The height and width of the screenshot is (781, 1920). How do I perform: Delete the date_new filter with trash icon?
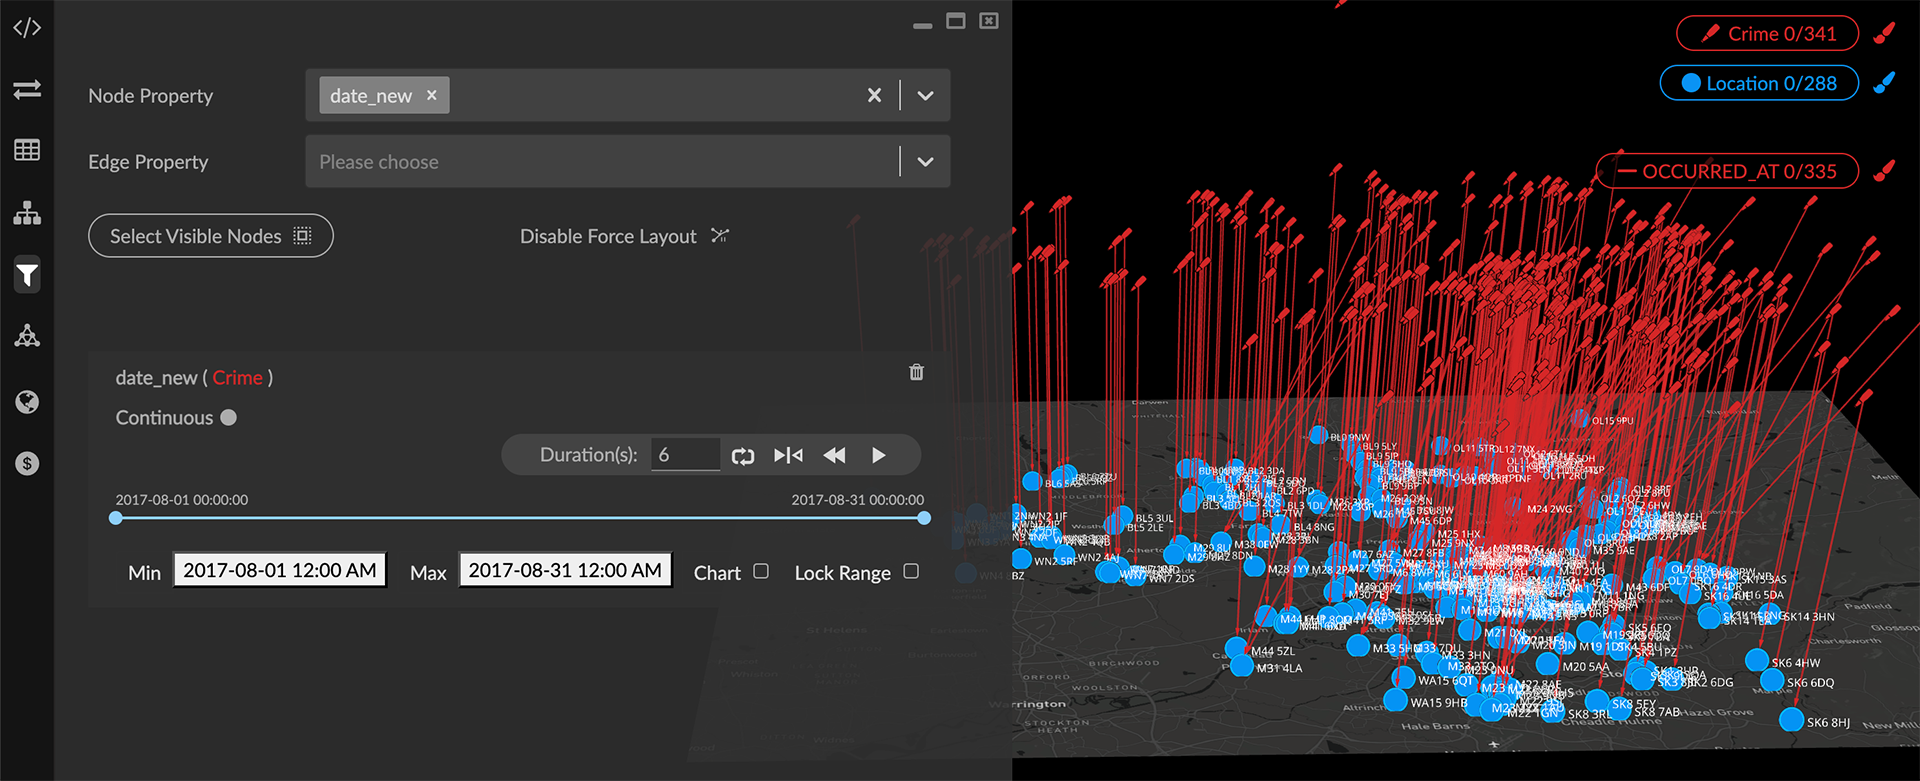coord(916,373)
